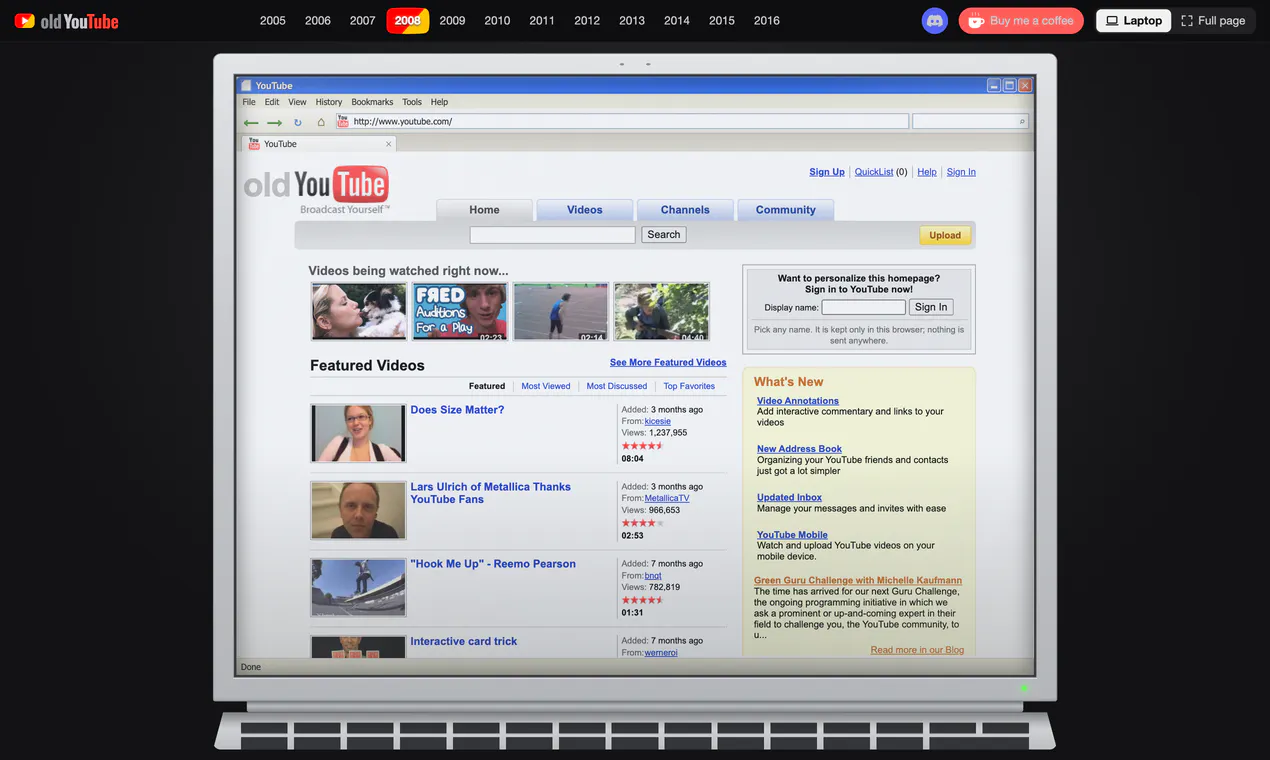Click the browser forward arrow
Viewport: 1270px width, 760px height.
click(274, 122)
